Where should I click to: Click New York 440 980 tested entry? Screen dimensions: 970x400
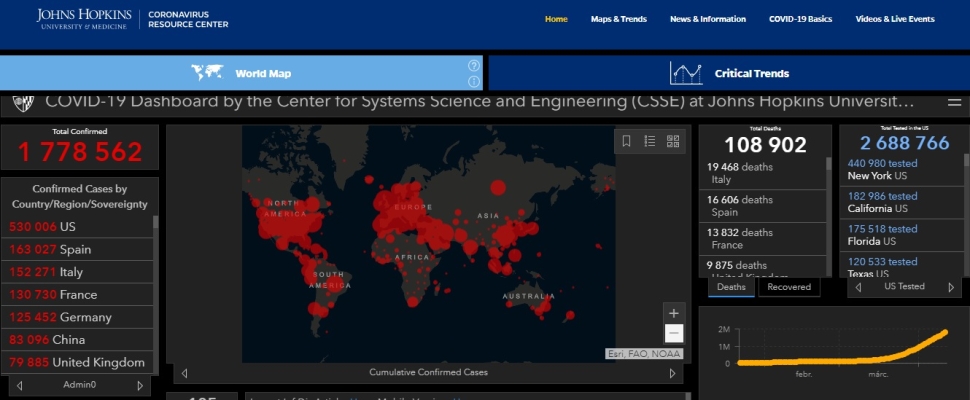click(x=901, y=169)
